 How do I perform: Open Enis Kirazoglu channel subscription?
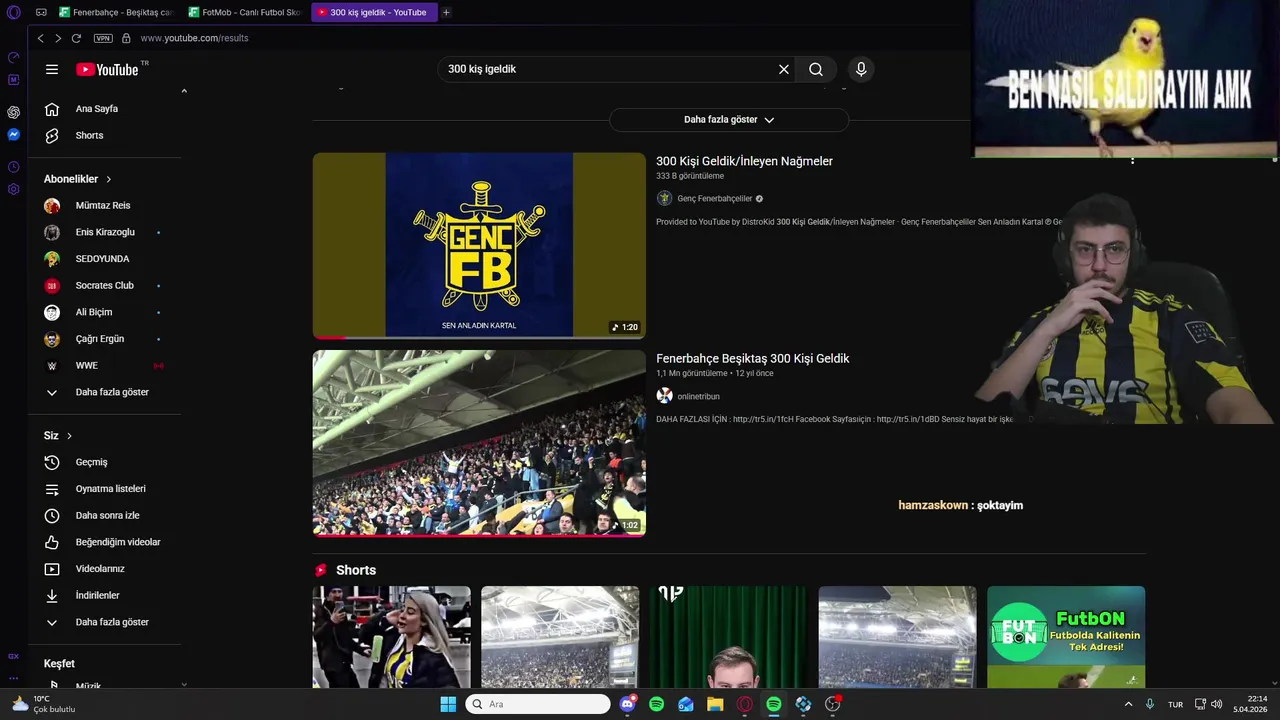coord(105,232)
